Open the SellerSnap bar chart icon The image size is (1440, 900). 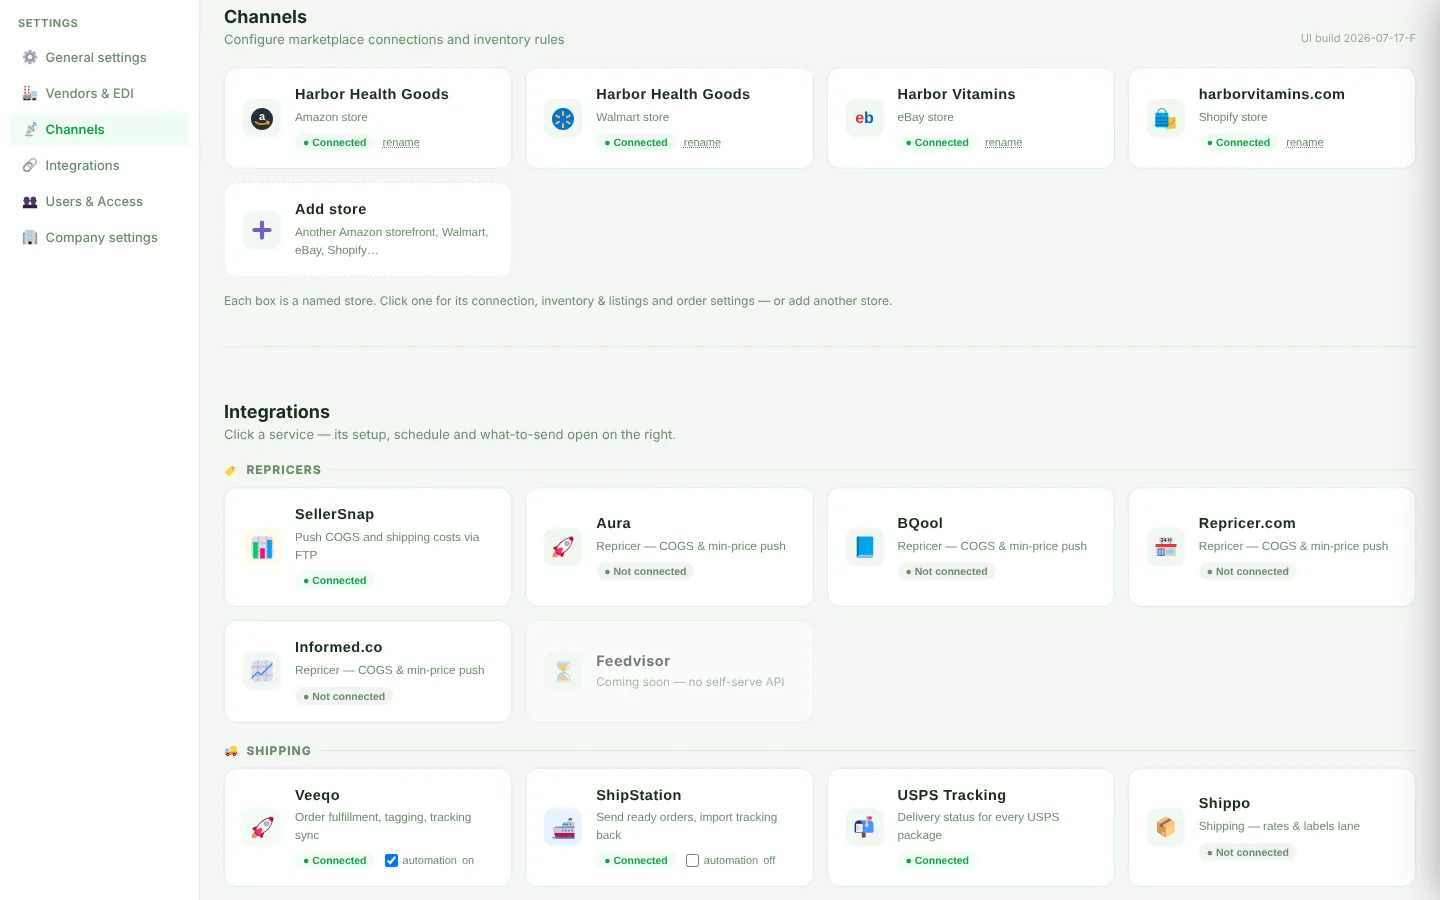click(x=262, y=547)
